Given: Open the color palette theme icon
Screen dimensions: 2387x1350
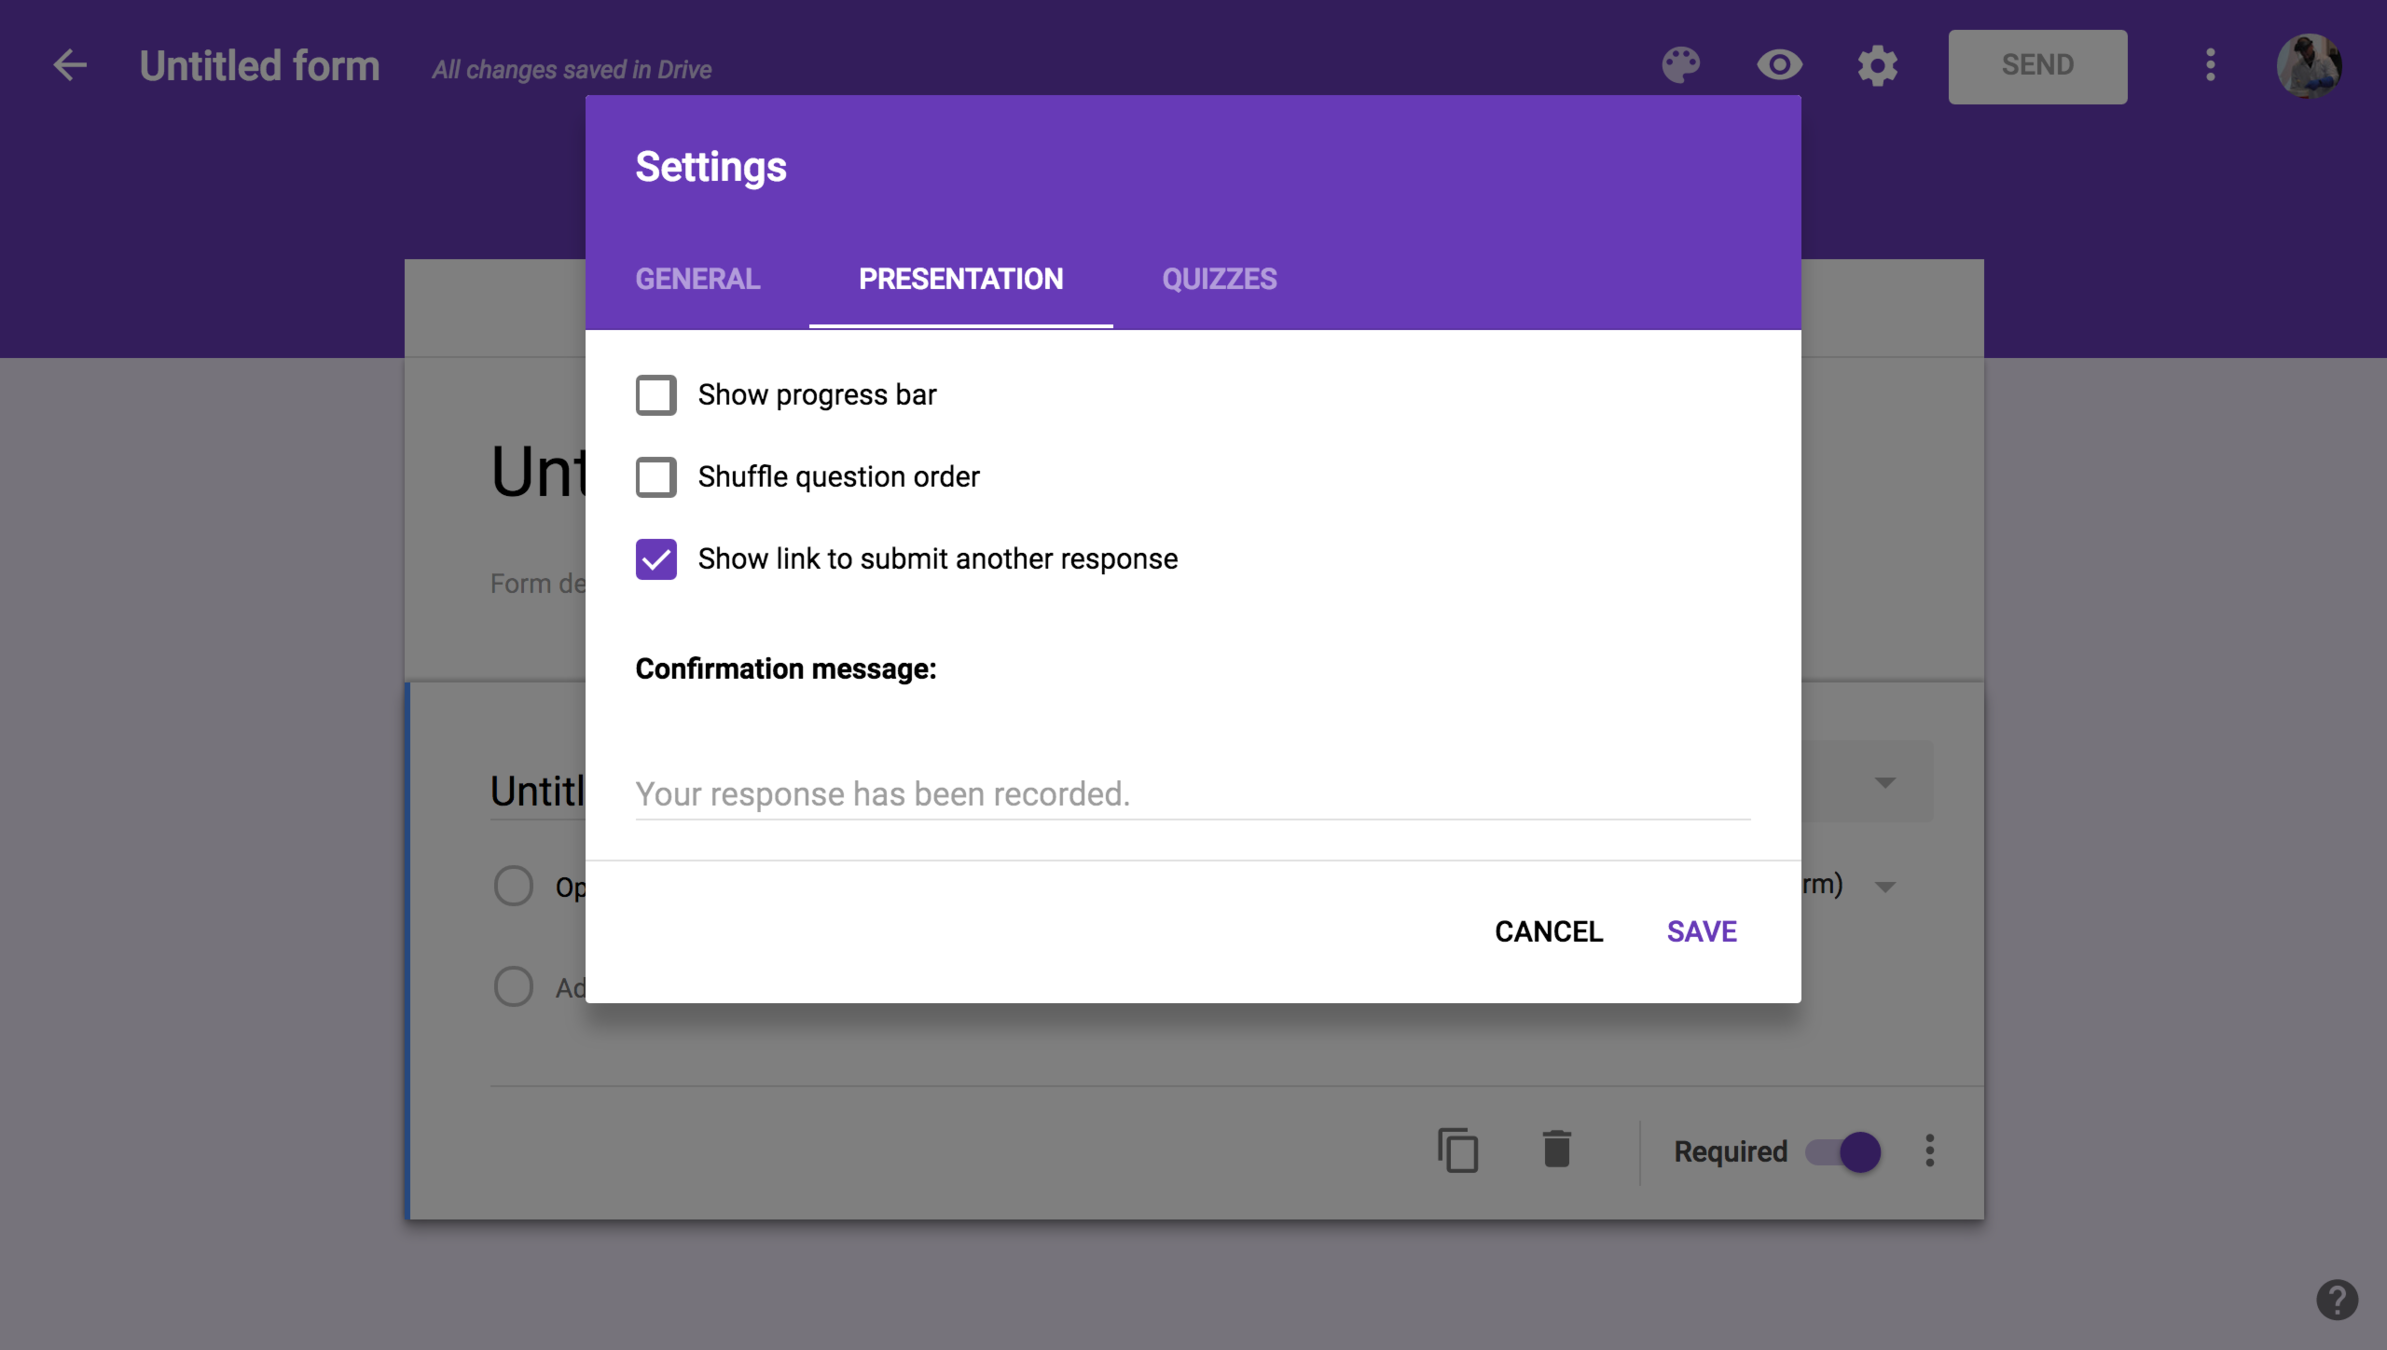Looking at the screenshot, I should (1681, 66).
